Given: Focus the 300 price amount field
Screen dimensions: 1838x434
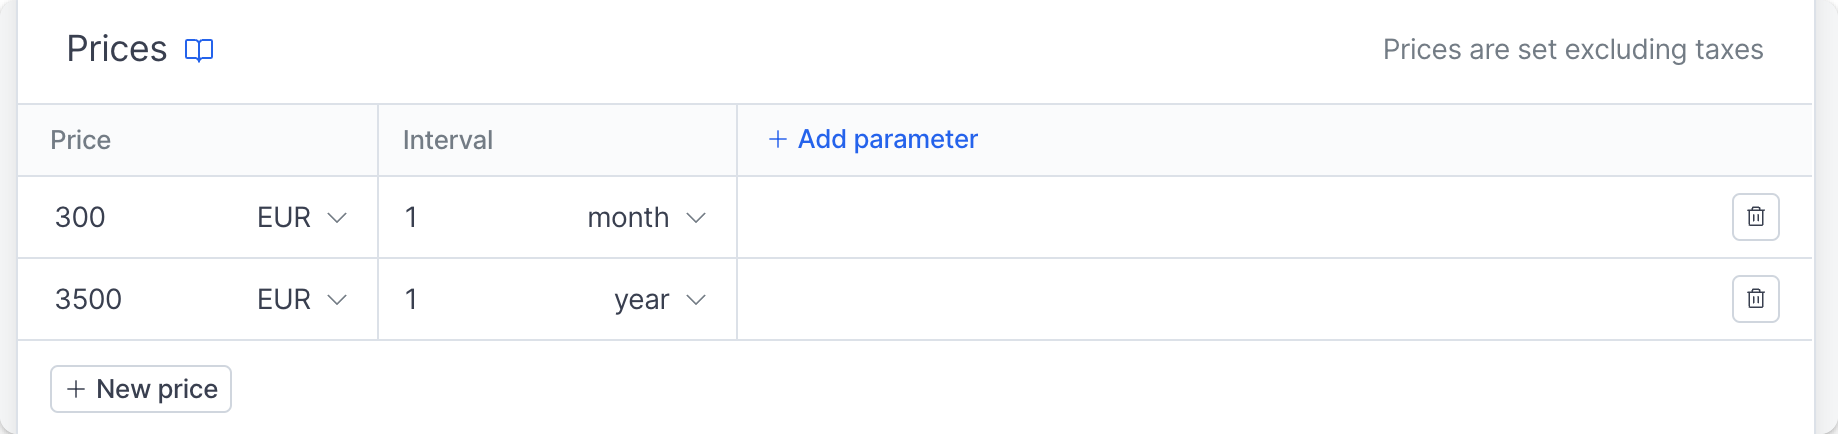Looking at the screenshot, I should point(140,217).
